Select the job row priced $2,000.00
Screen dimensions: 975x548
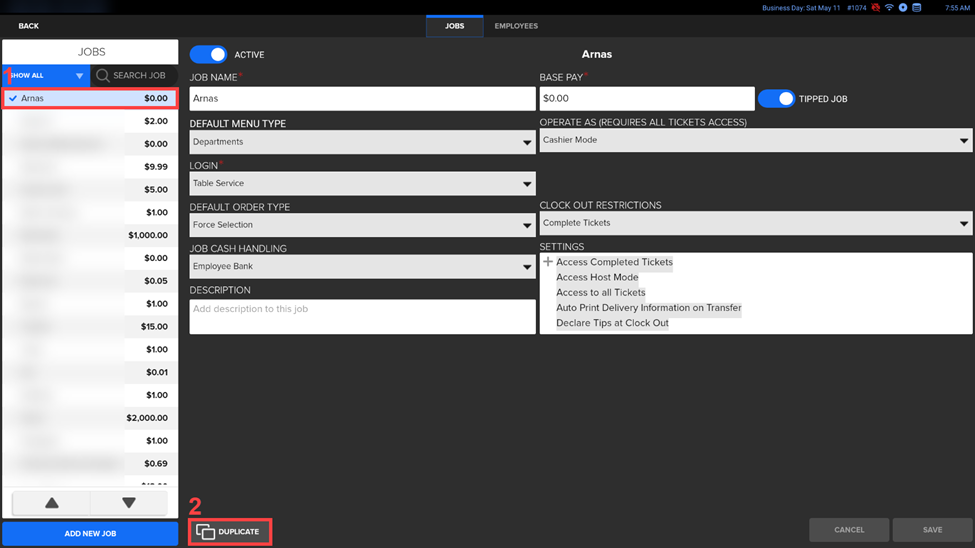pos(90,418)
